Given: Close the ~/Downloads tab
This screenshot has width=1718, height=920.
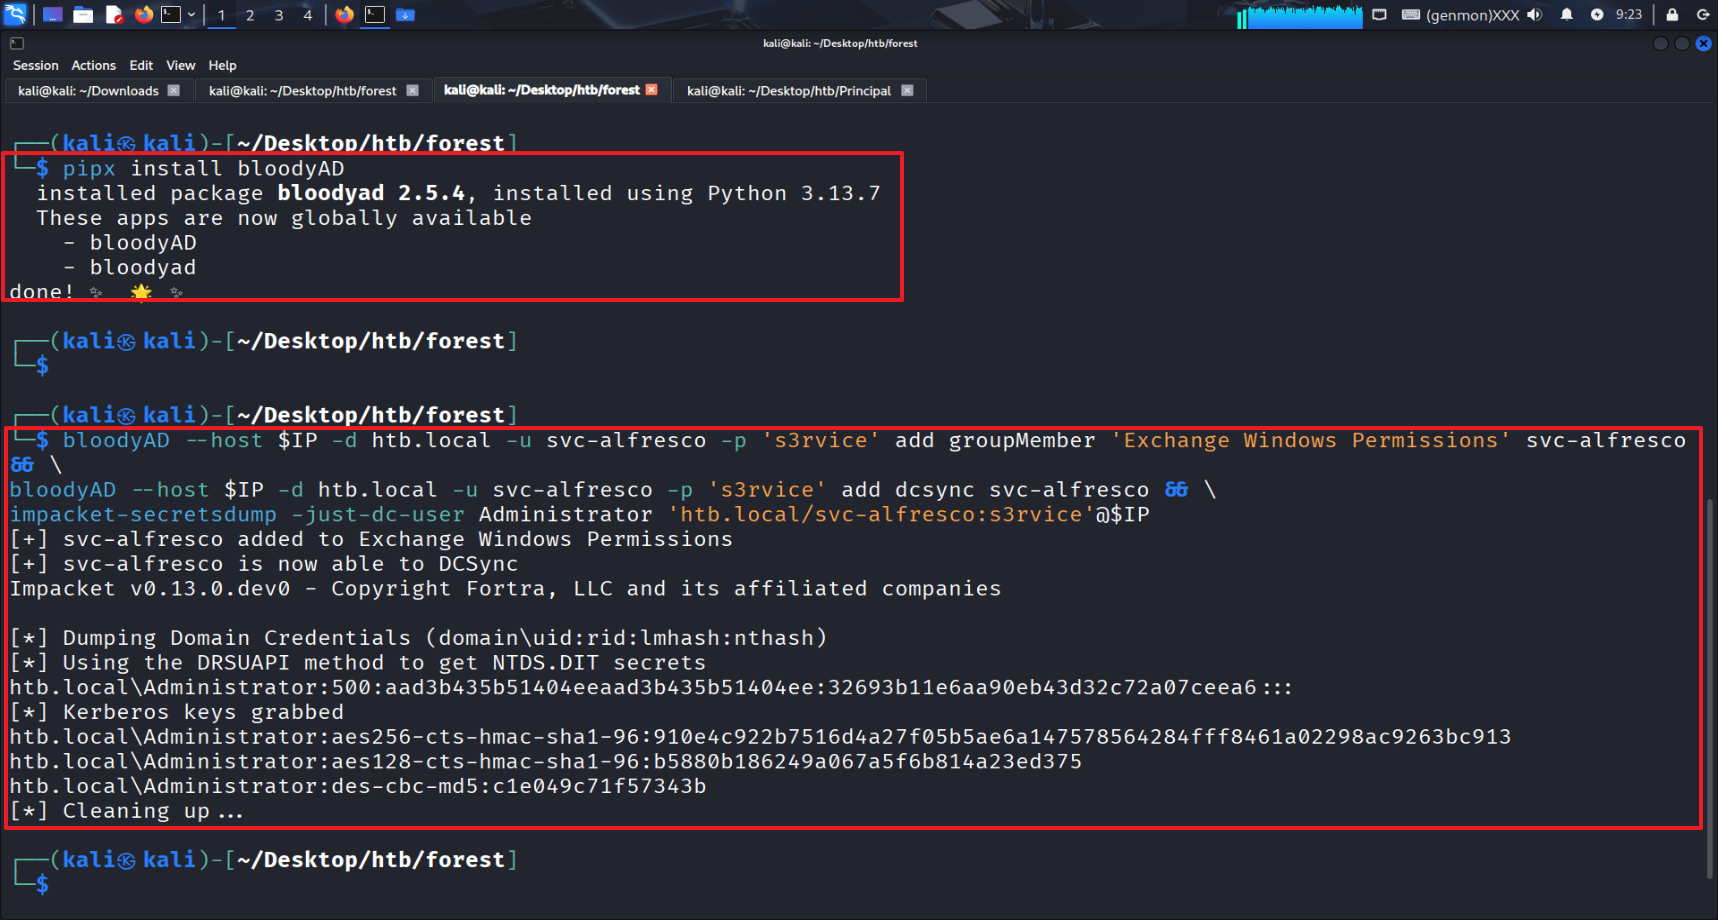Looking at the screenshot, I should click(174, 90).
